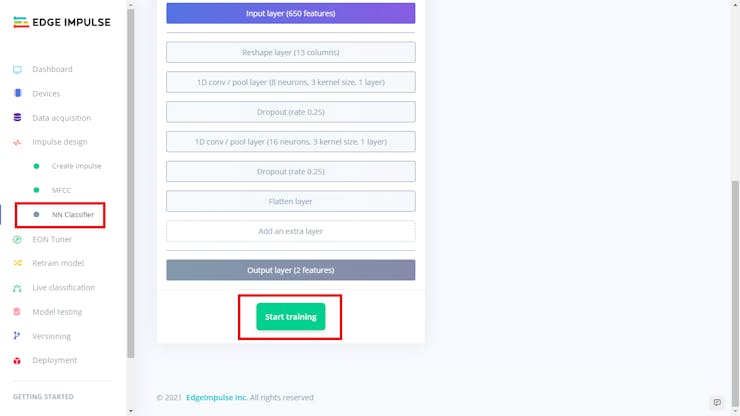Click the Devices icon in sidebar
740x416 pixels.
(17, 94)
